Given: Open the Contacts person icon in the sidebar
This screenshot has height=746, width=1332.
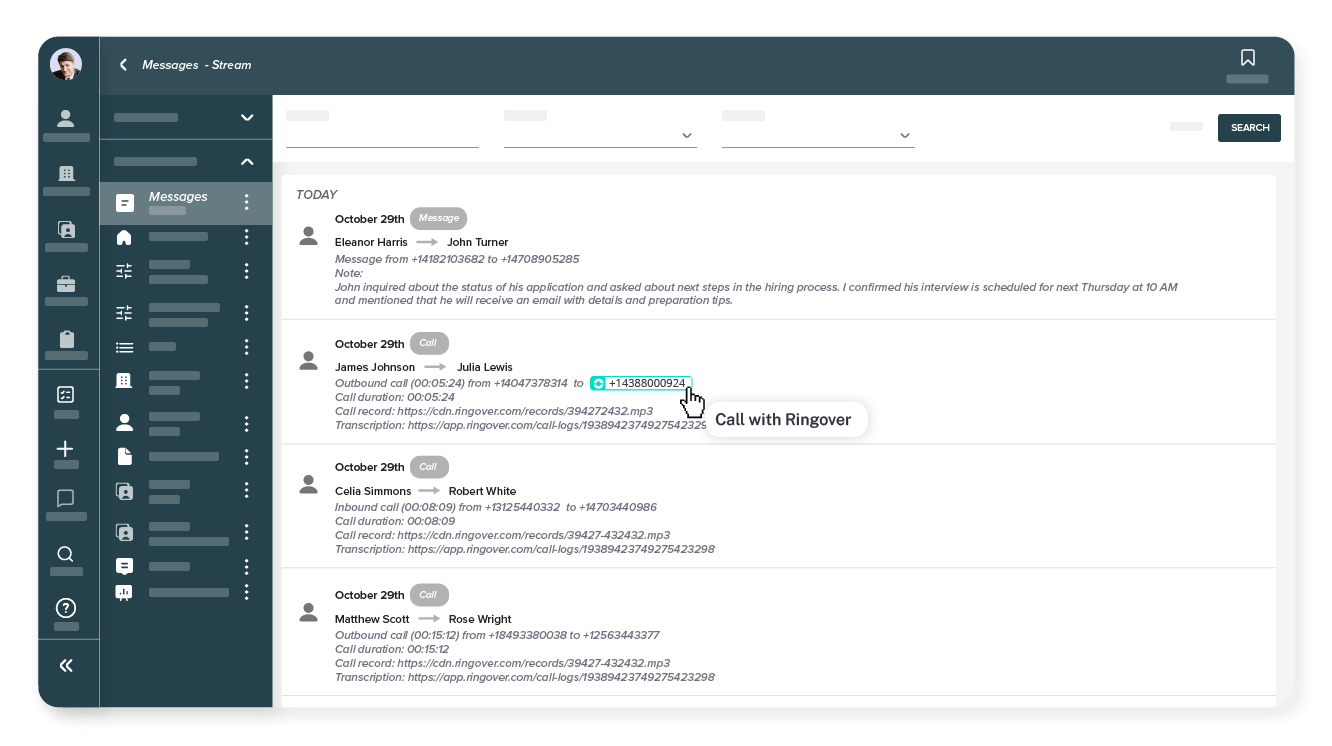Looking at the screenshot, I should pos(66,119).
